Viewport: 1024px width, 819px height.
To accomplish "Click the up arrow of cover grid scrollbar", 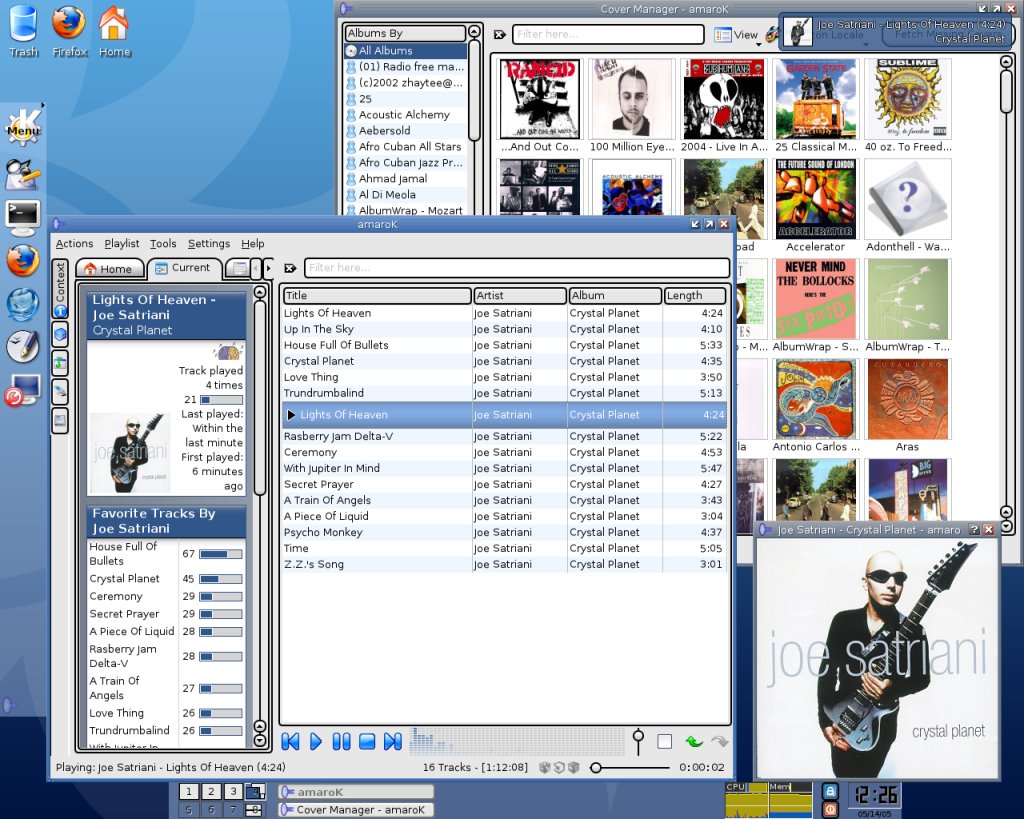I will (x=1006, y=61).
